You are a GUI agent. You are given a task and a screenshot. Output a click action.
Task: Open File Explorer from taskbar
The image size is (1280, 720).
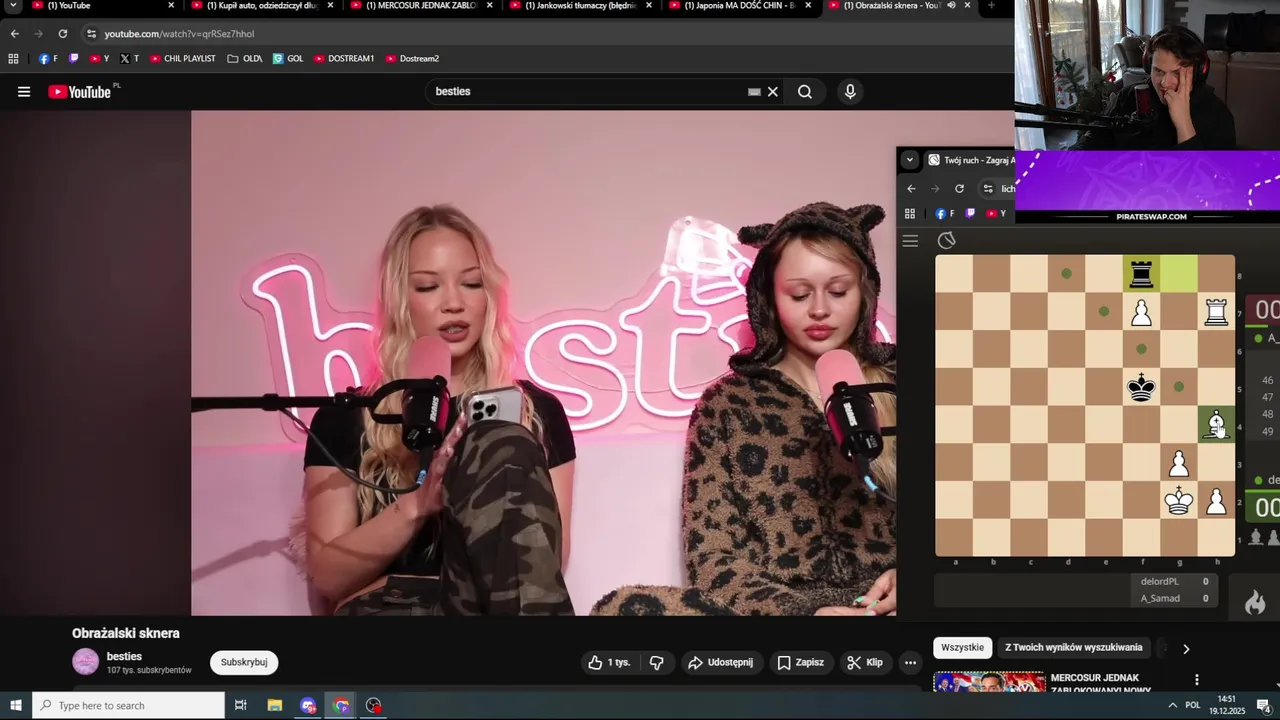tap(275, 706)
